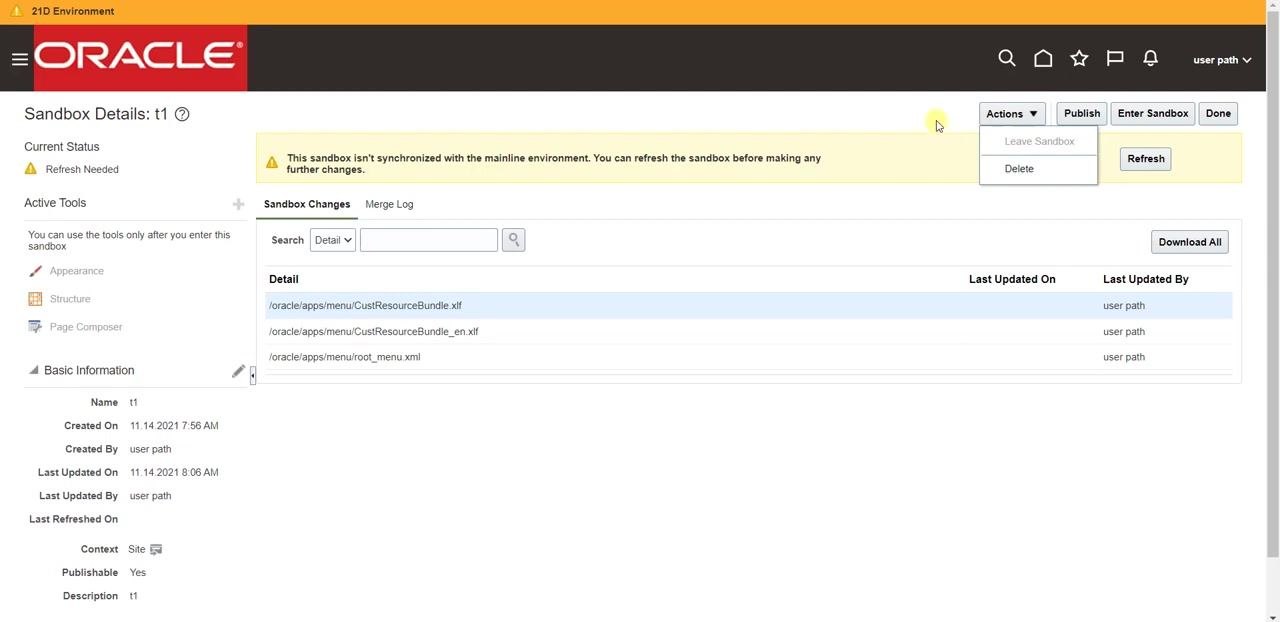Click the Last Updated By column header
The width and height of the screenshot is (1280, 622).
tap(1146, 279)
